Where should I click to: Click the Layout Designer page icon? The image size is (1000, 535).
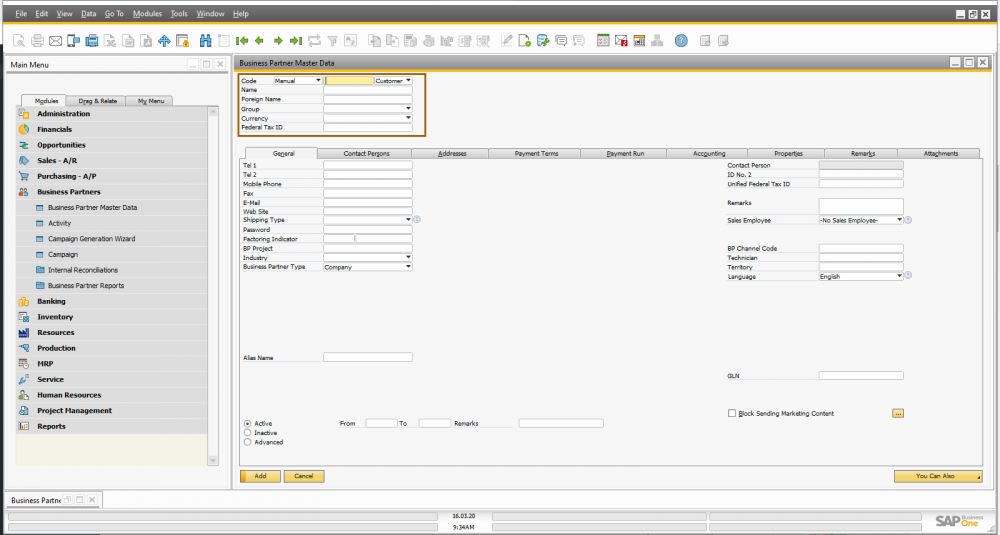524,41
